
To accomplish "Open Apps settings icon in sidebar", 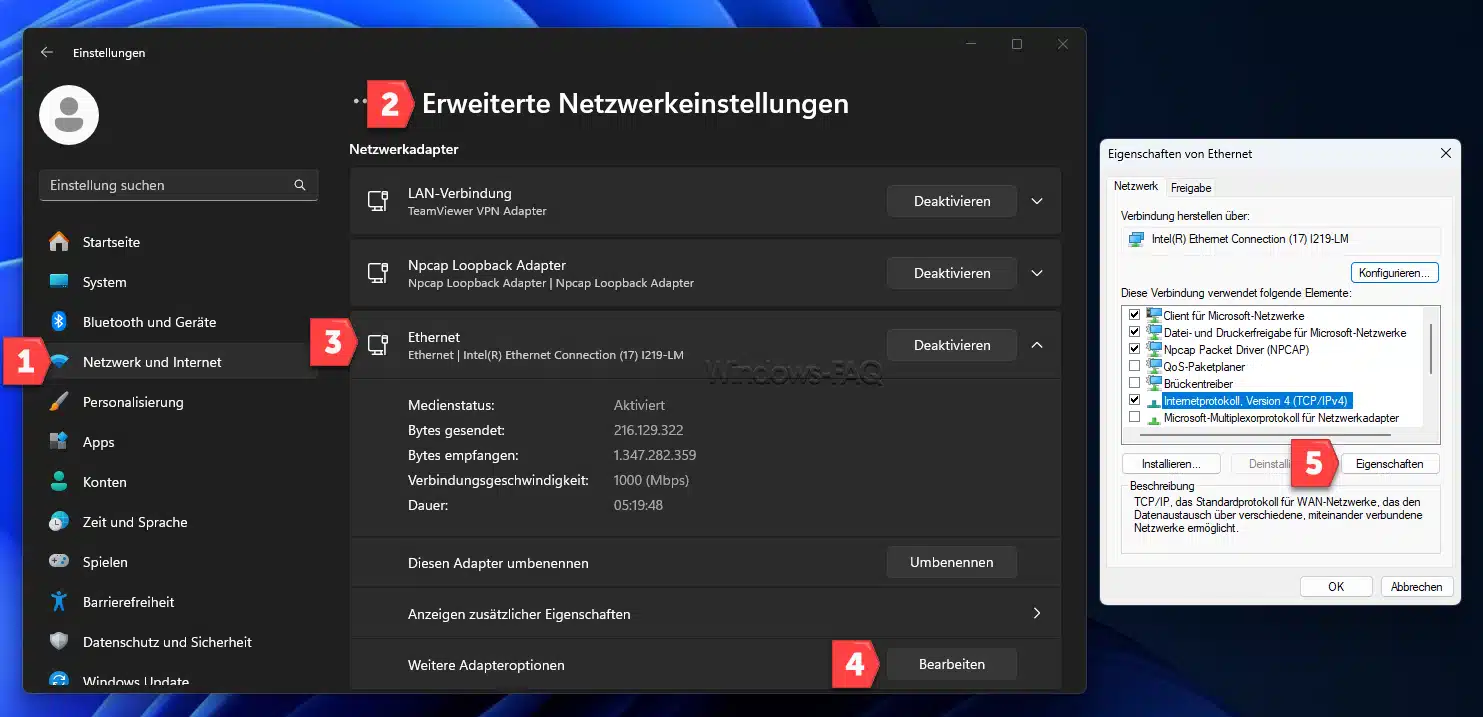I will click(59, 442).
